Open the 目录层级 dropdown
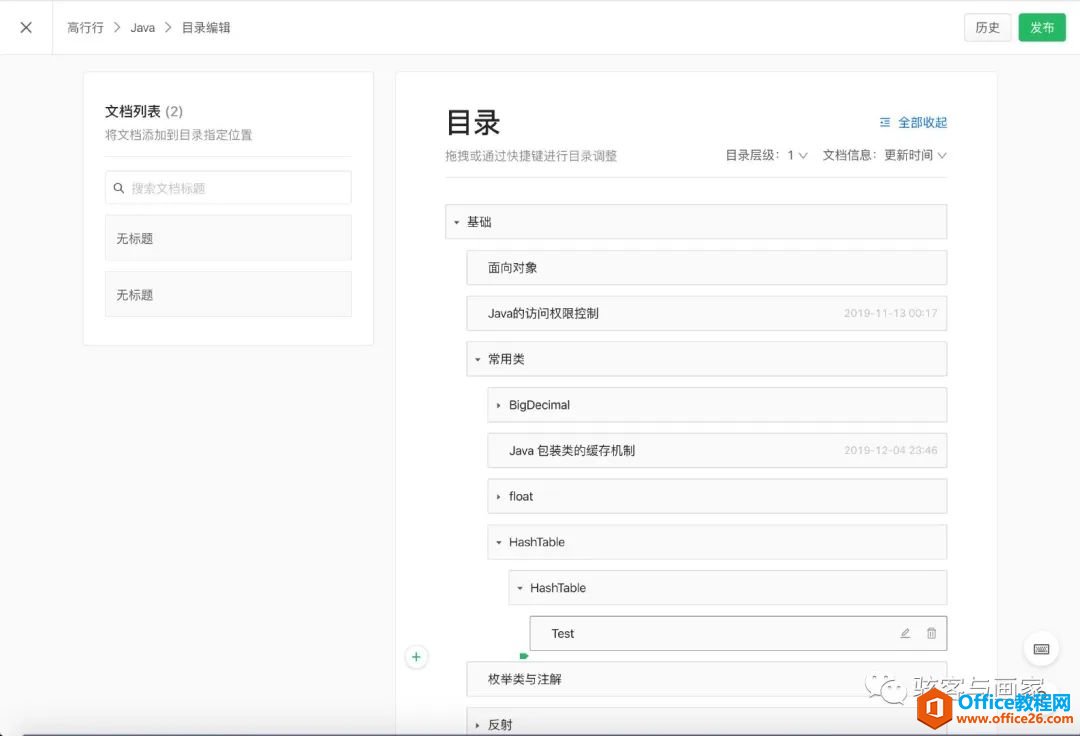 point(797,155)
